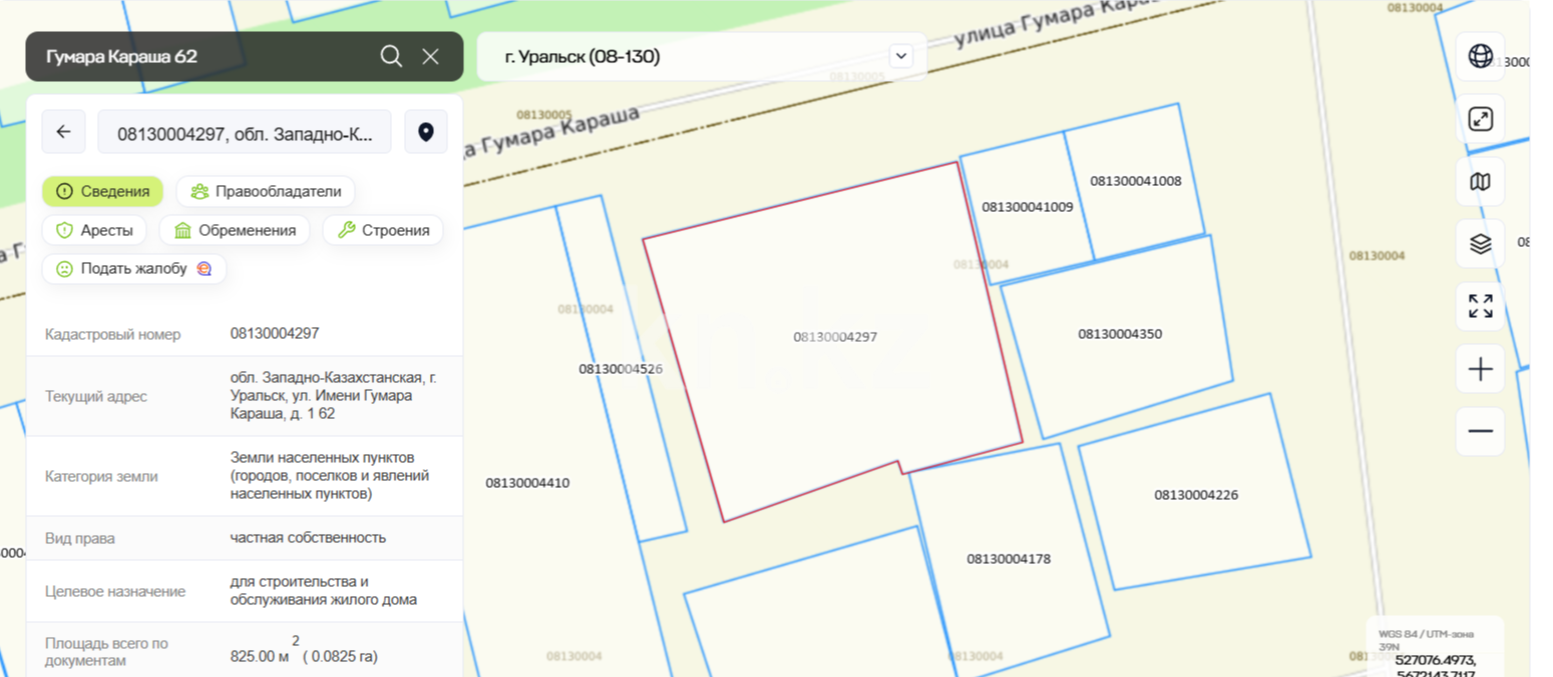Enter fullscreen using the expand arrows icon
The width and height of the screenshot is (1553, 677).
pos(1480,306)
